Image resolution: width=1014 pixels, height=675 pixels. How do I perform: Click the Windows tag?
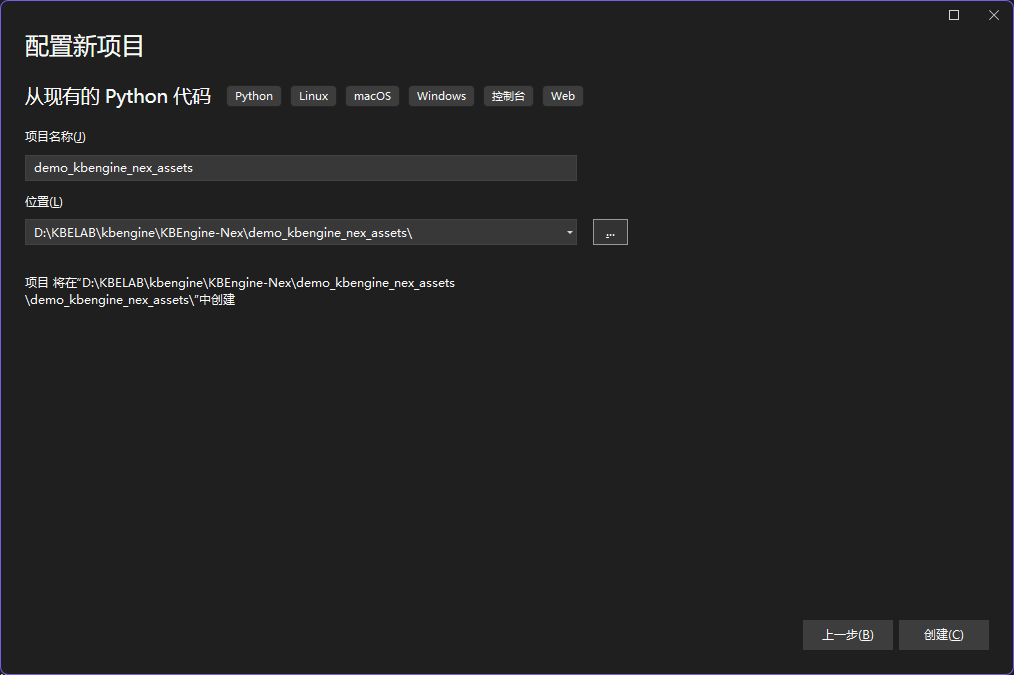441,96
